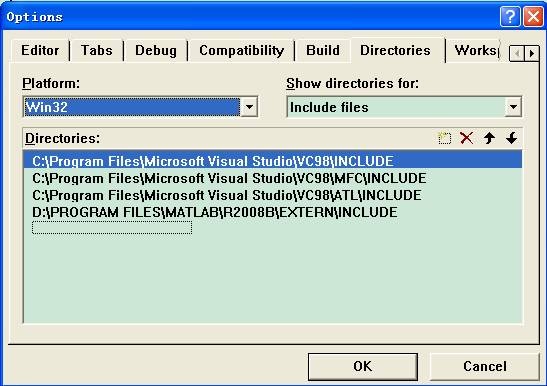547x386 pixels.
Task: Select the VC98\ATL\INCLUDE directory row
Action: (x=273, y=195)
